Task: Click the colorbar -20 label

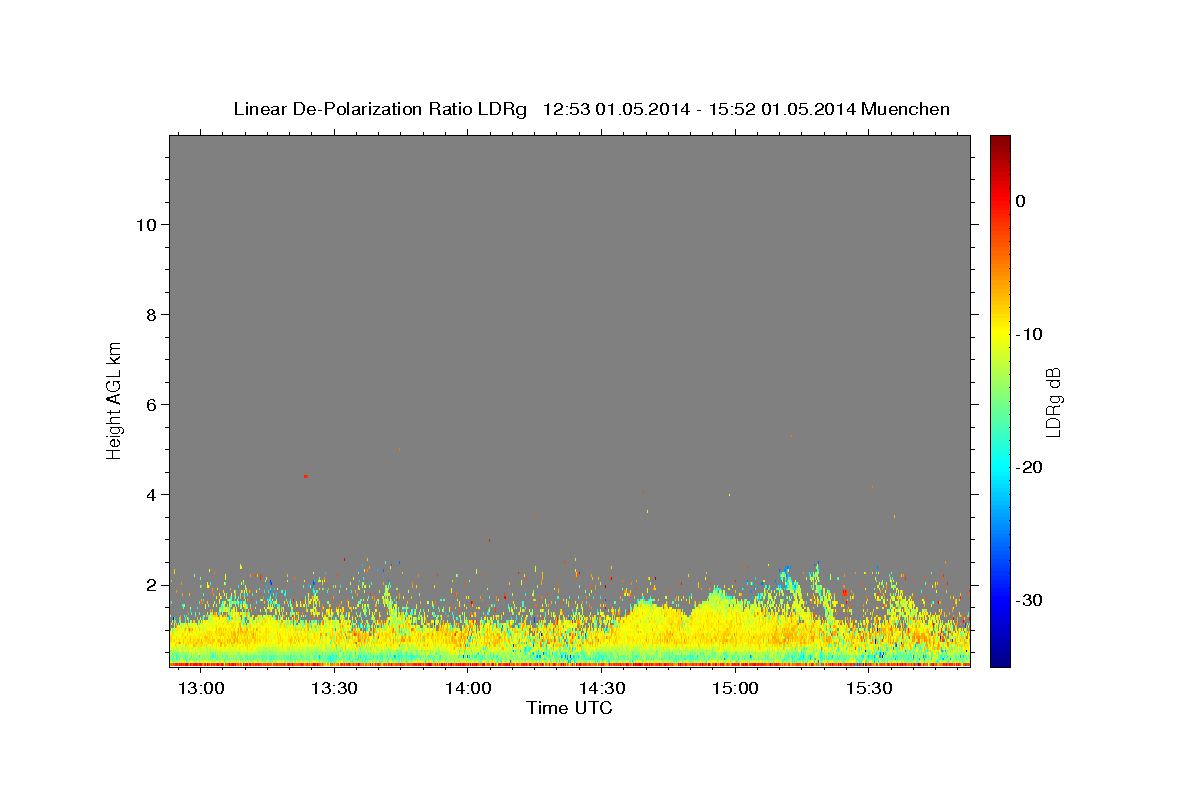Action: point(1030,467)
